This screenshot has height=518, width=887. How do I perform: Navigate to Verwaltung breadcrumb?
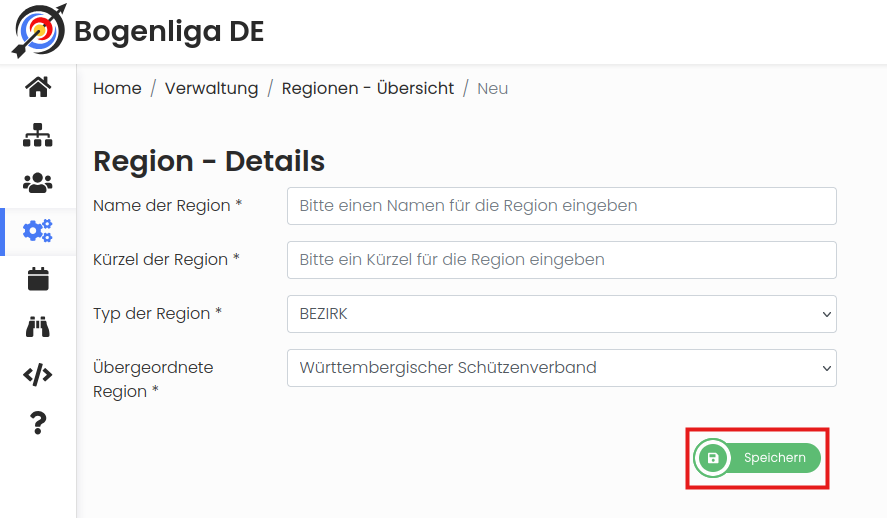(x=212, y=89)
